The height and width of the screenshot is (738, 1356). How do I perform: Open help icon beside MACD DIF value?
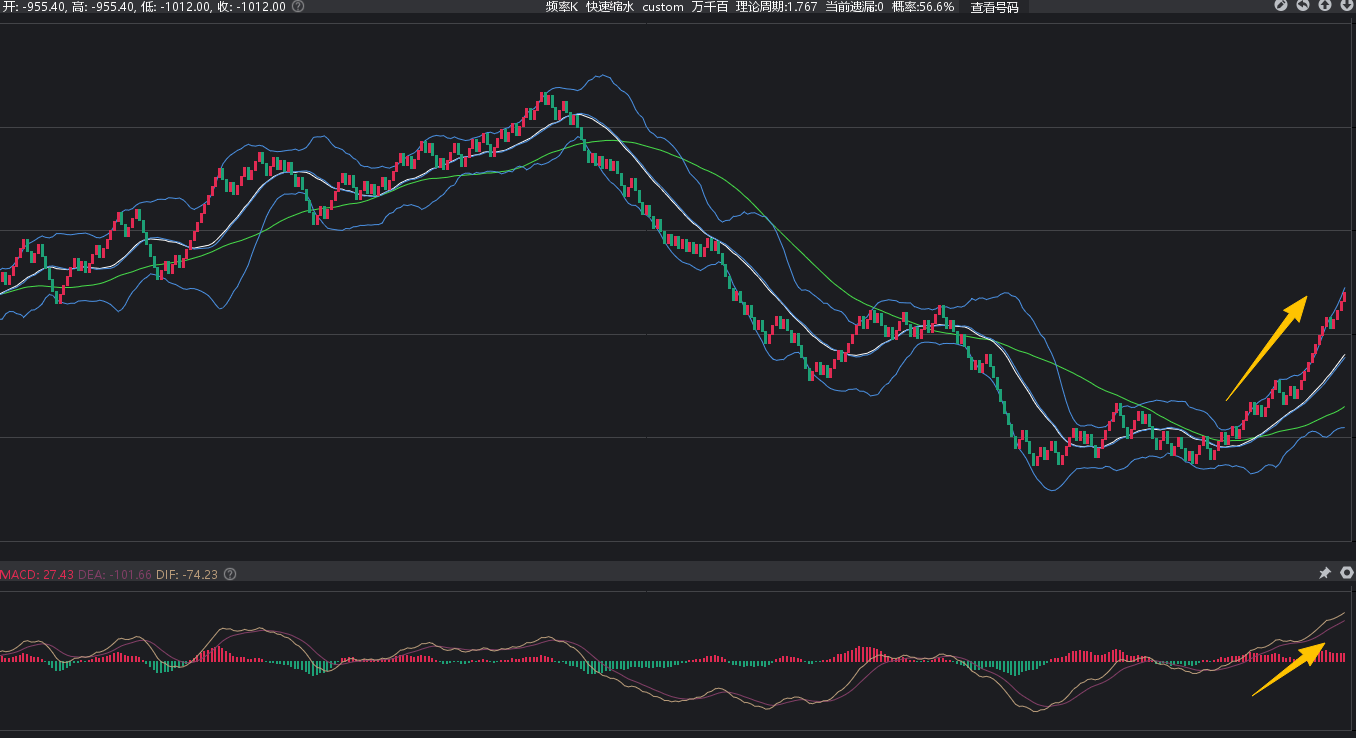tap(230, 574)
